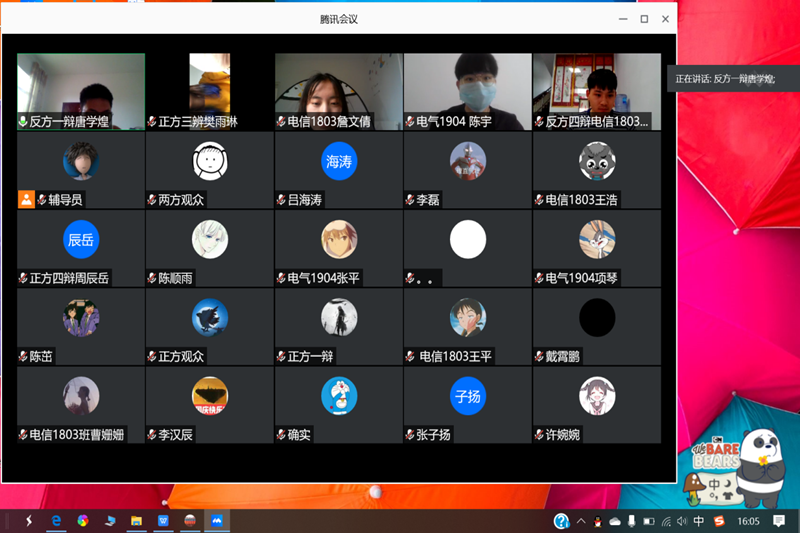The height and width of the screenshot is (533, 800).
Task: Click the name label 电气1904项琴
Action: [581, 278]
